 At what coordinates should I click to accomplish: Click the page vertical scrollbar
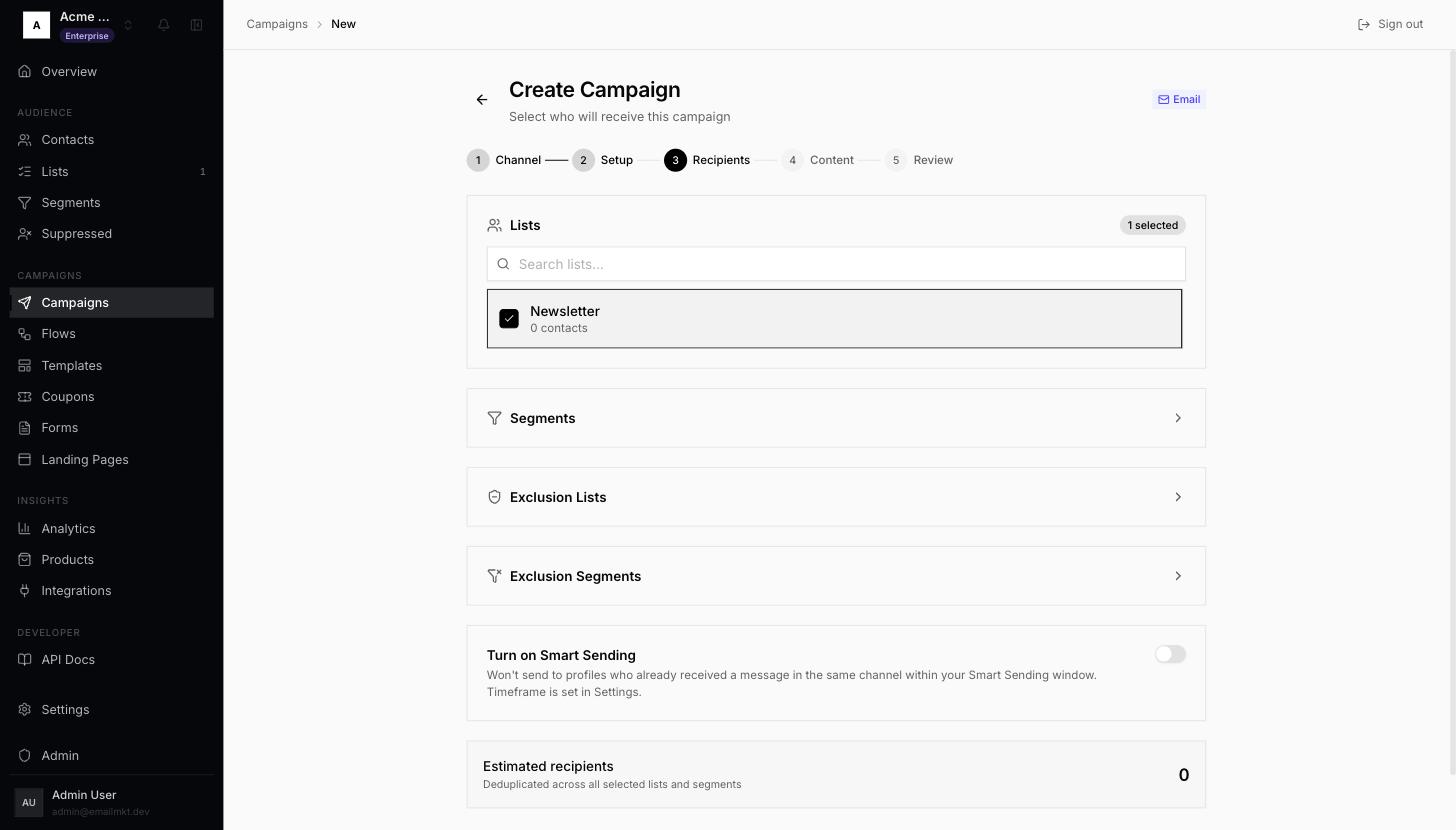point(1452,412)
